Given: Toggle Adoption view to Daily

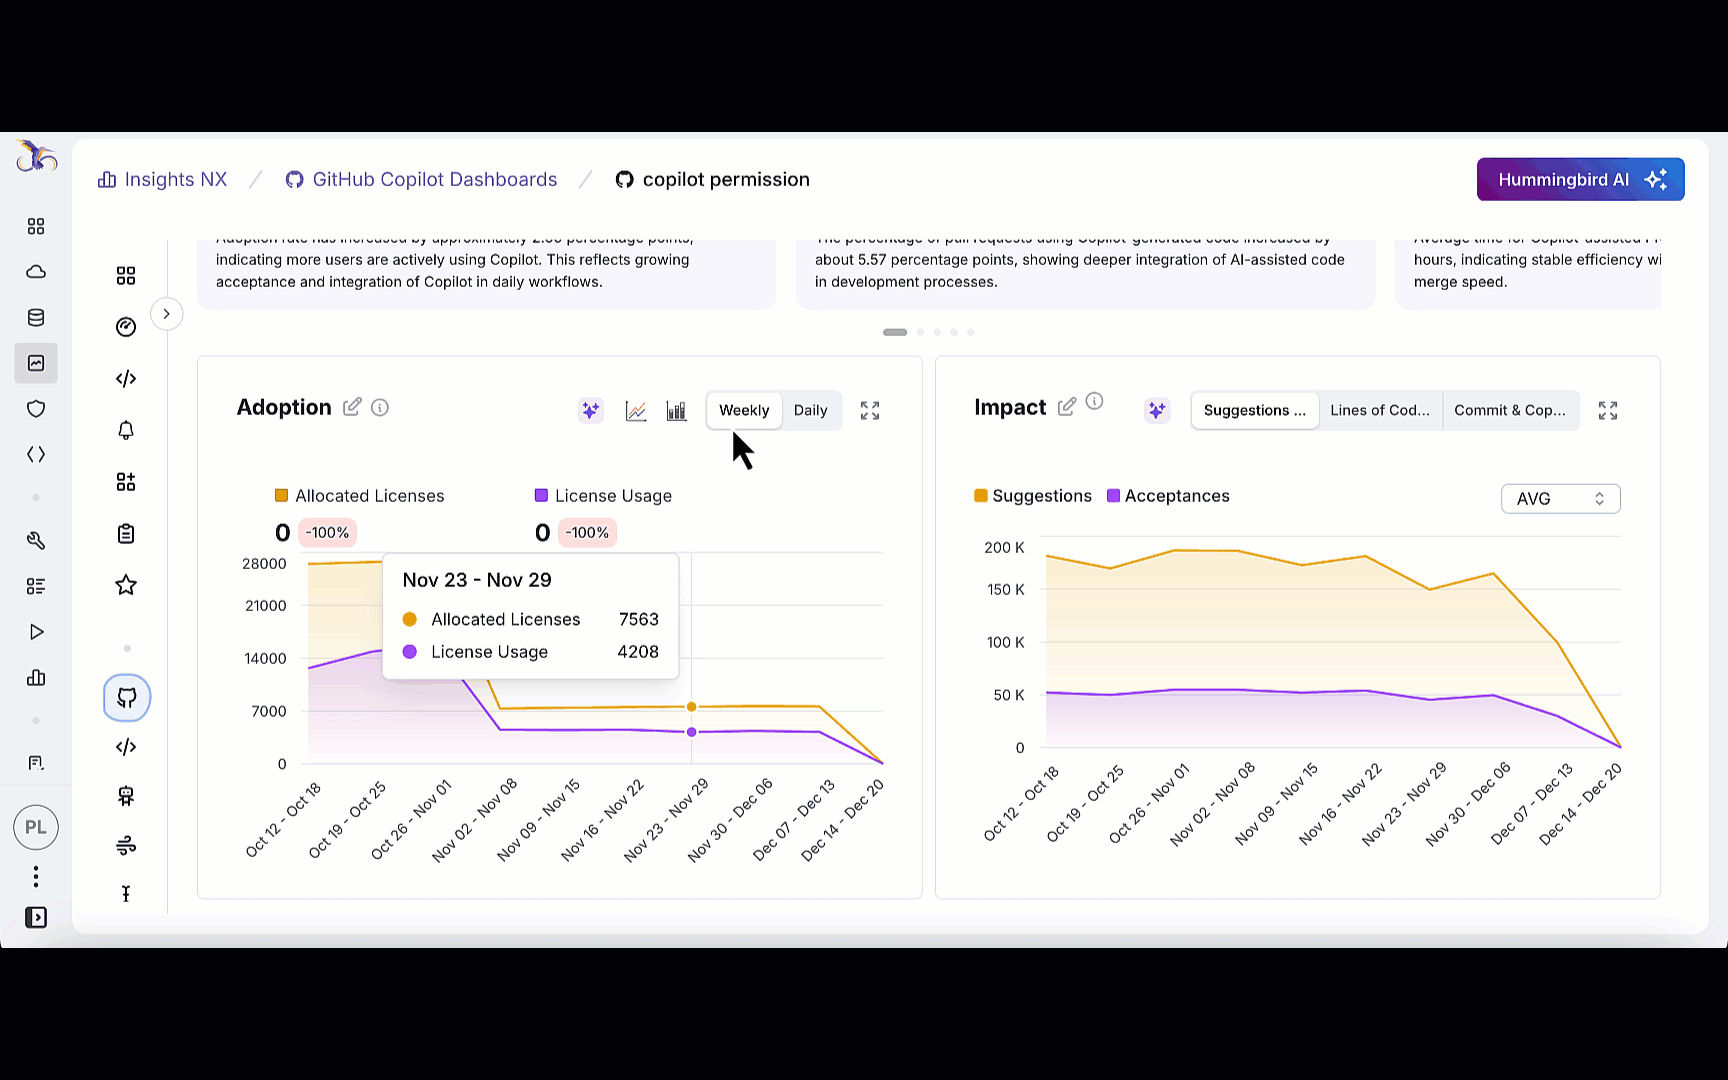Looking at the screenshot, I should (x=810, y=411).
